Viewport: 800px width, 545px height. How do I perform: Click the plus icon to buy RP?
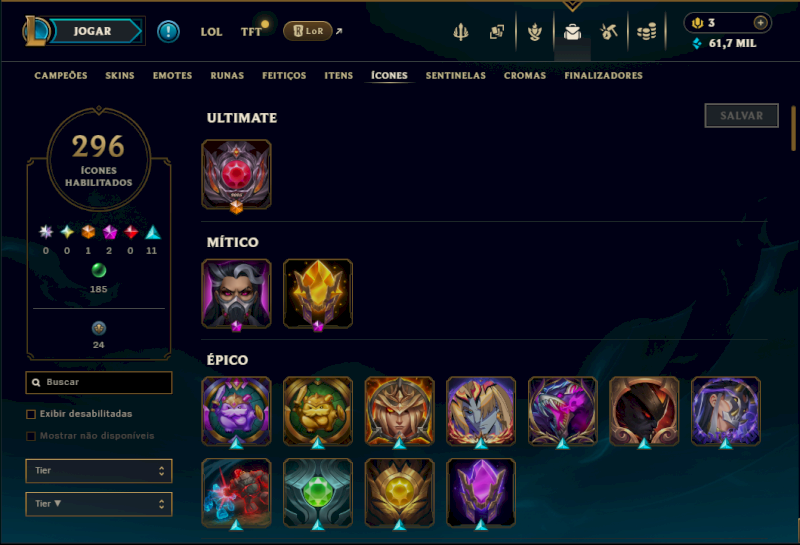(x=760, y=22)
